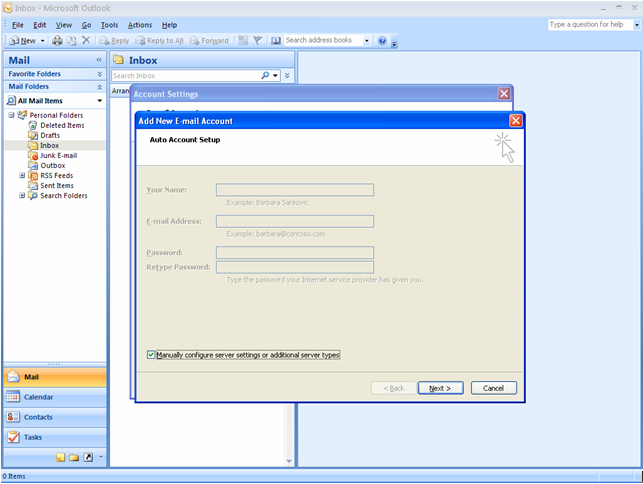Click the Help question mark icon
The height and width of the screenshot is (484, 643).
pos(382,41)
